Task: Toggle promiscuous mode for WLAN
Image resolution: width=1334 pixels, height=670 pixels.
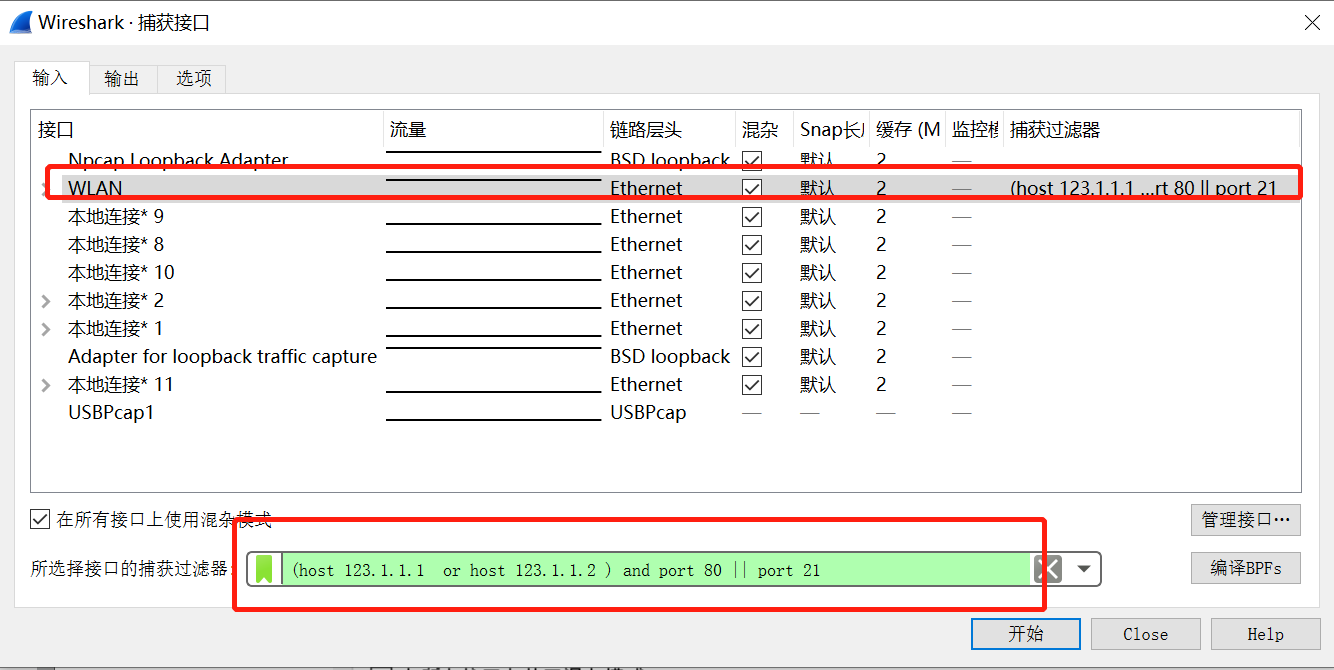Action: coord(752,188)
